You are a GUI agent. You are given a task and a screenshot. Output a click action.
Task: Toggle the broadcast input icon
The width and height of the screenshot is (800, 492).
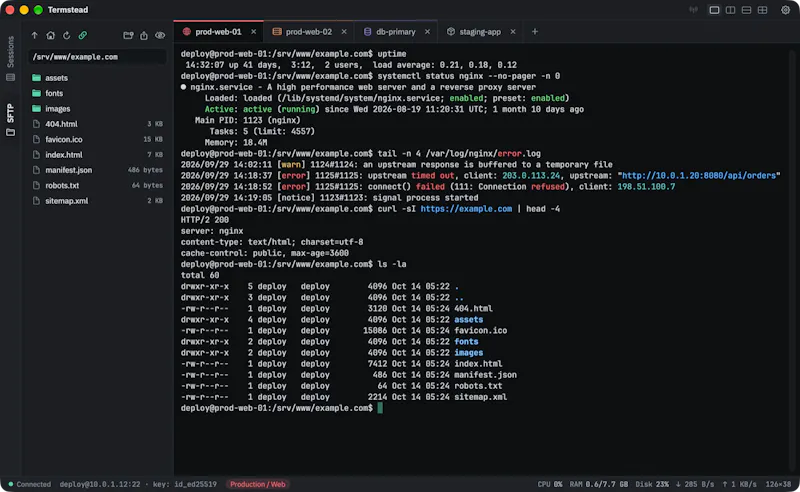pos(693,10)
